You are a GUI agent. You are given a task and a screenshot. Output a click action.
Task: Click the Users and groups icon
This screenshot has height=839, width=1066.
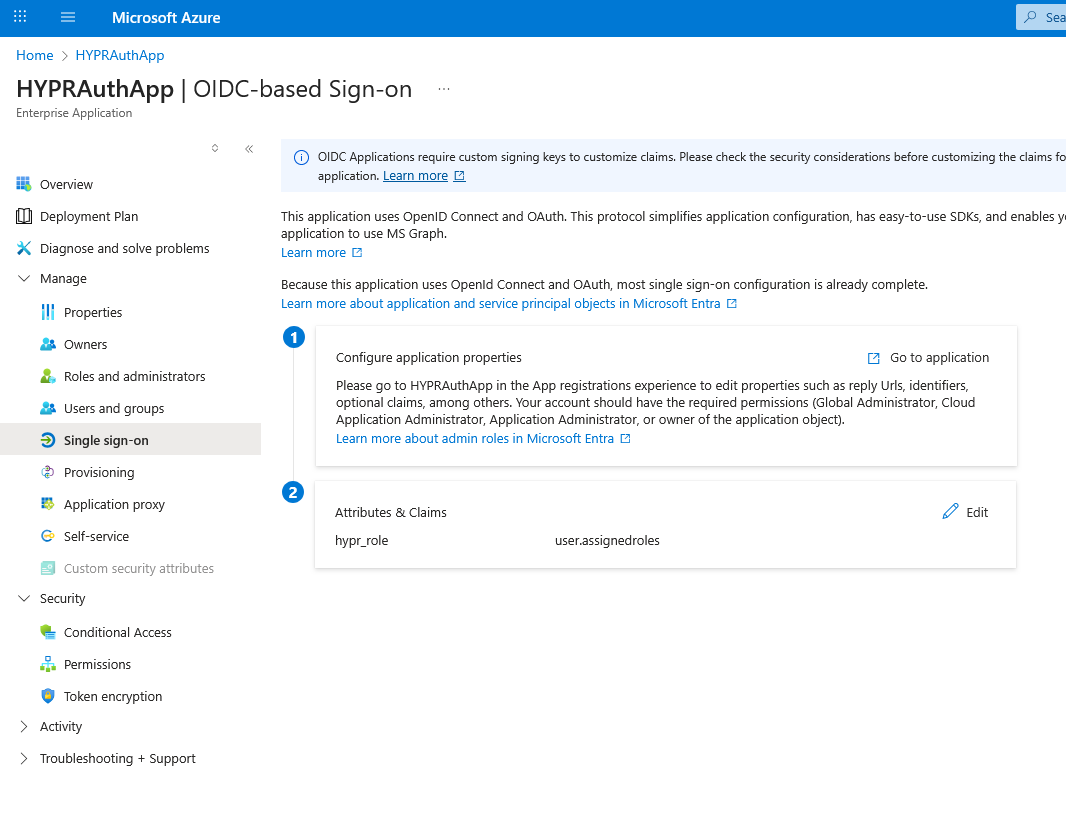[x=48, y=408]
